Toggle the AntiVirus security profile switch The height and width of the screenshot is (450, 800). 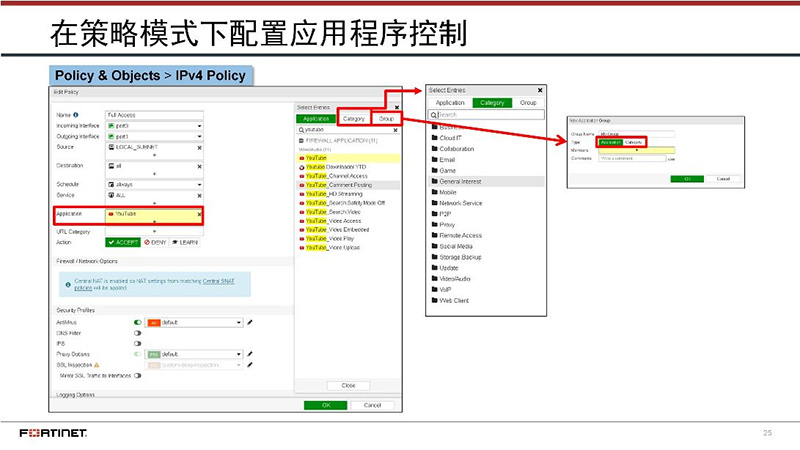pos(137,322)
